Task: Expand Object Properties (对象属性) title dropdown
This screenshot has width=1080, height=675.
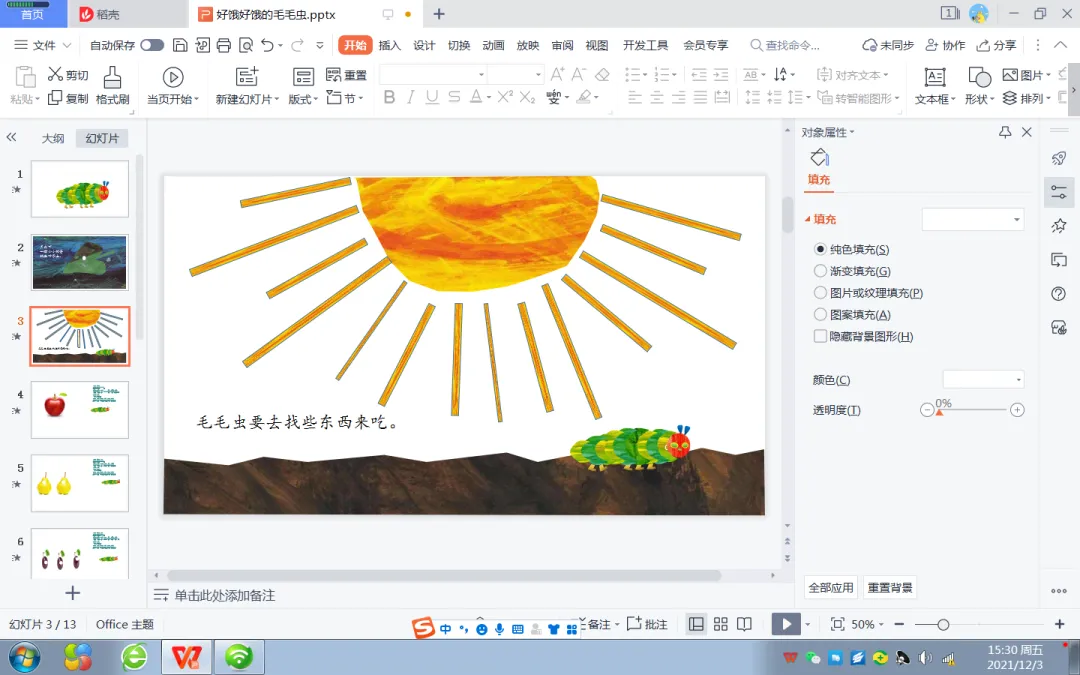Action: click(x=828, y=132)
